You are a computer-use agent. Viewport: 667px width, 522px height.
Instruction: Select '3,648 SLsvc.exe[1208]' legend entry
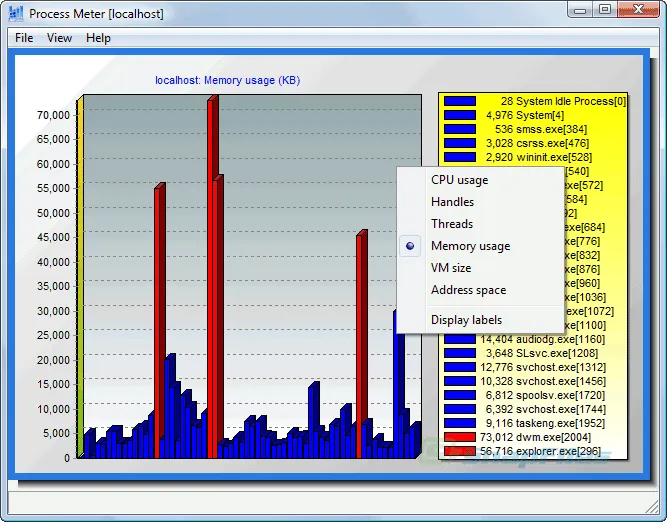(x=542, y=354)
